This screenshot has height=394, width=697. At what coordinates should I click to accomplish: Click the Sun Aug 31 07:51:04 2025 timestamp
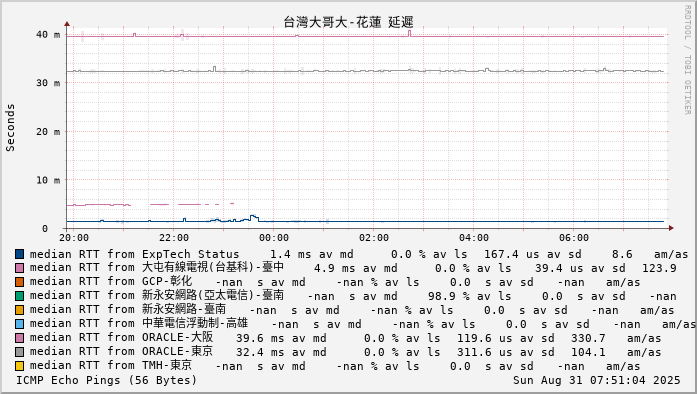597,381
